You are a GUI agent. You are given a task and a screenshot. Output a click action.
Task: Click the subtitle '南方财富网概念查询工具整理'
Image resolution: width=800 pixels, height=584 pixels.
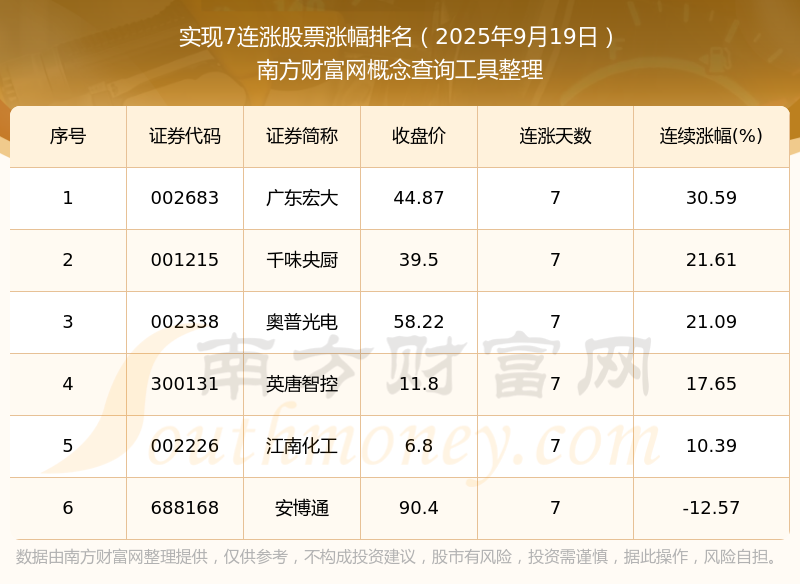point(400,70)
